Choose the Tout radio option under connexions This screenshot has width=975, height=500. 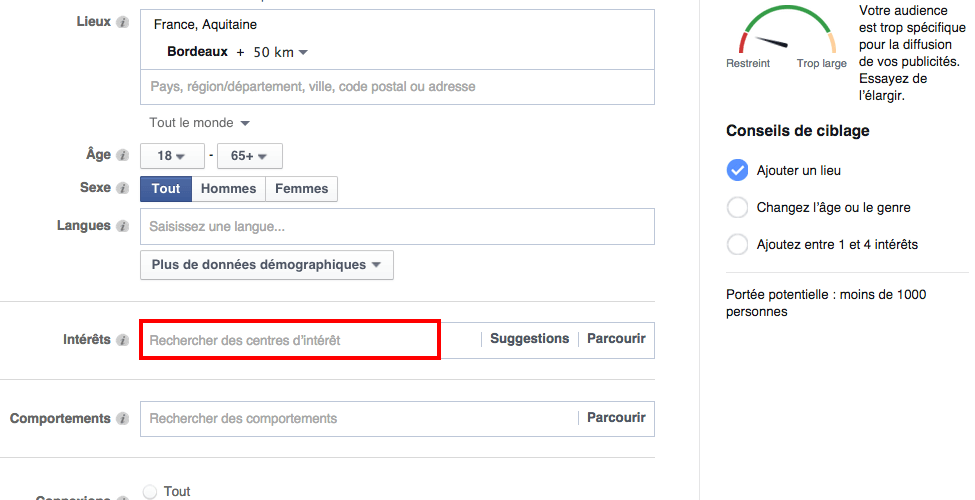coord(150,491)
